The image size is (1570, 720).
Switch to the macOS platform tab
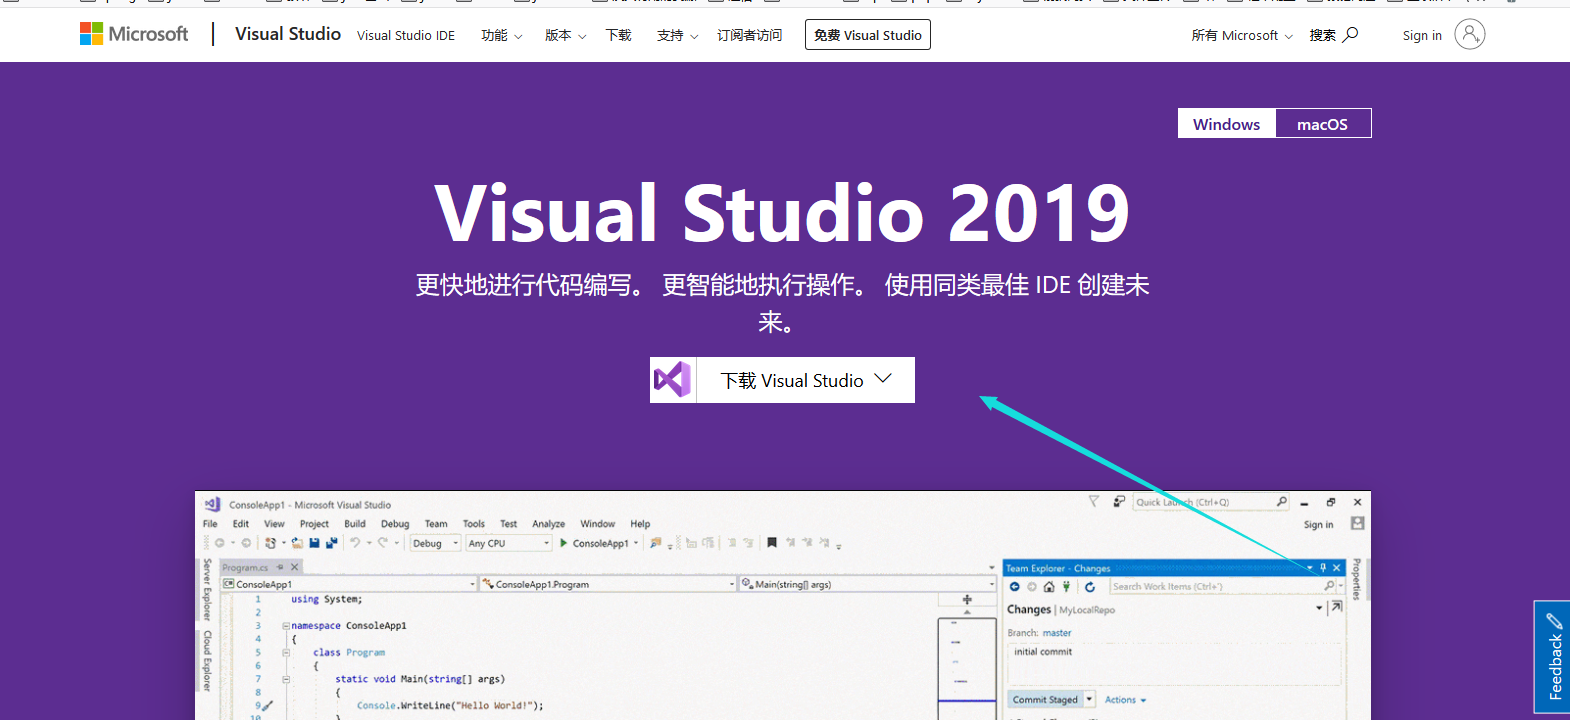(1323, 123)
